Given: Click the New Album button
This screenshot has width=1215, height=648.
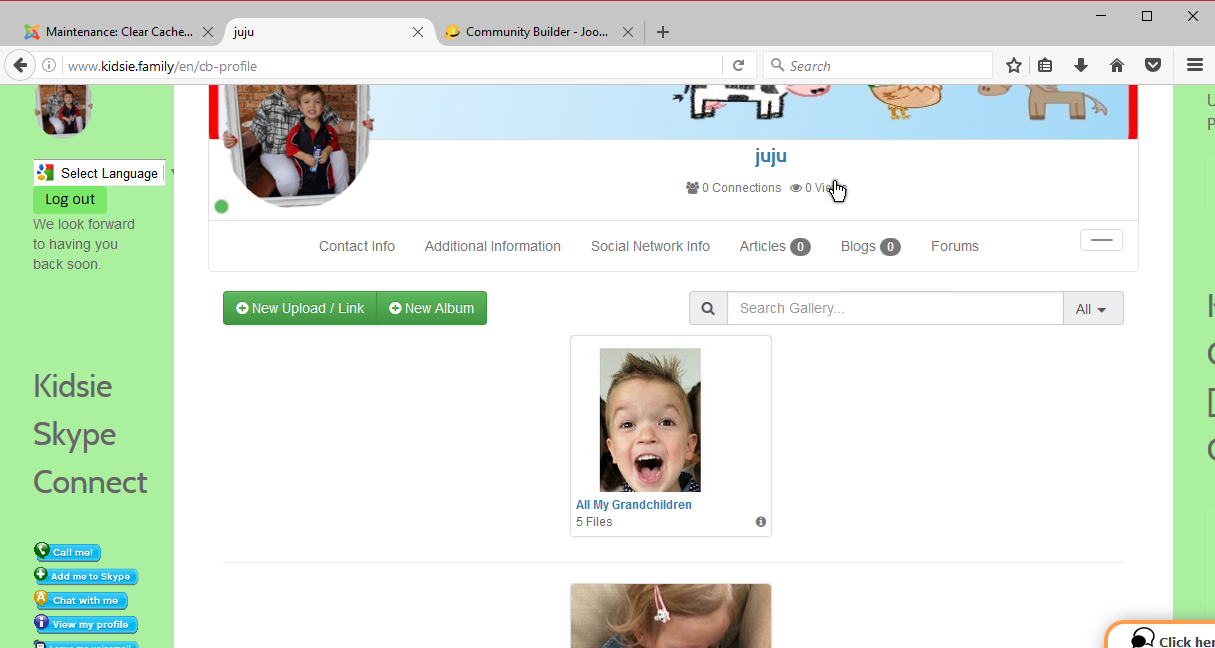Looking at the screenshot, I should coord(432,309).
